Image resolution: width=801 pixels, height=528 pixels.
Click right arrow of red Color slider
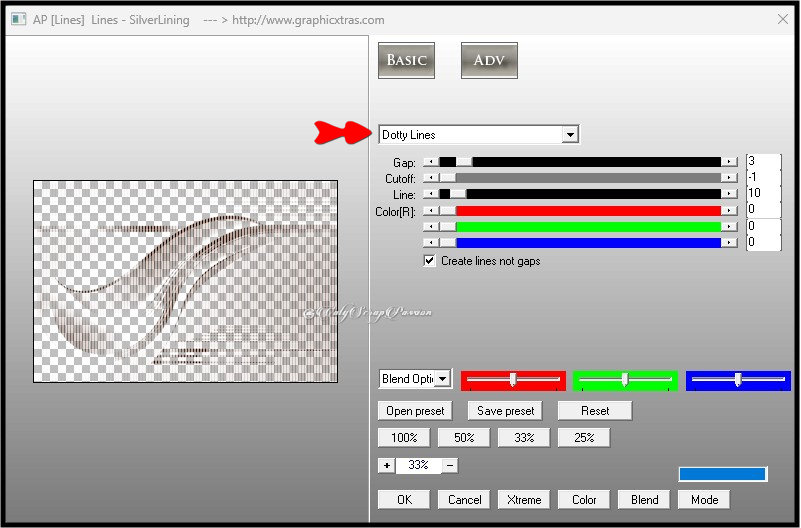(730, 210)
